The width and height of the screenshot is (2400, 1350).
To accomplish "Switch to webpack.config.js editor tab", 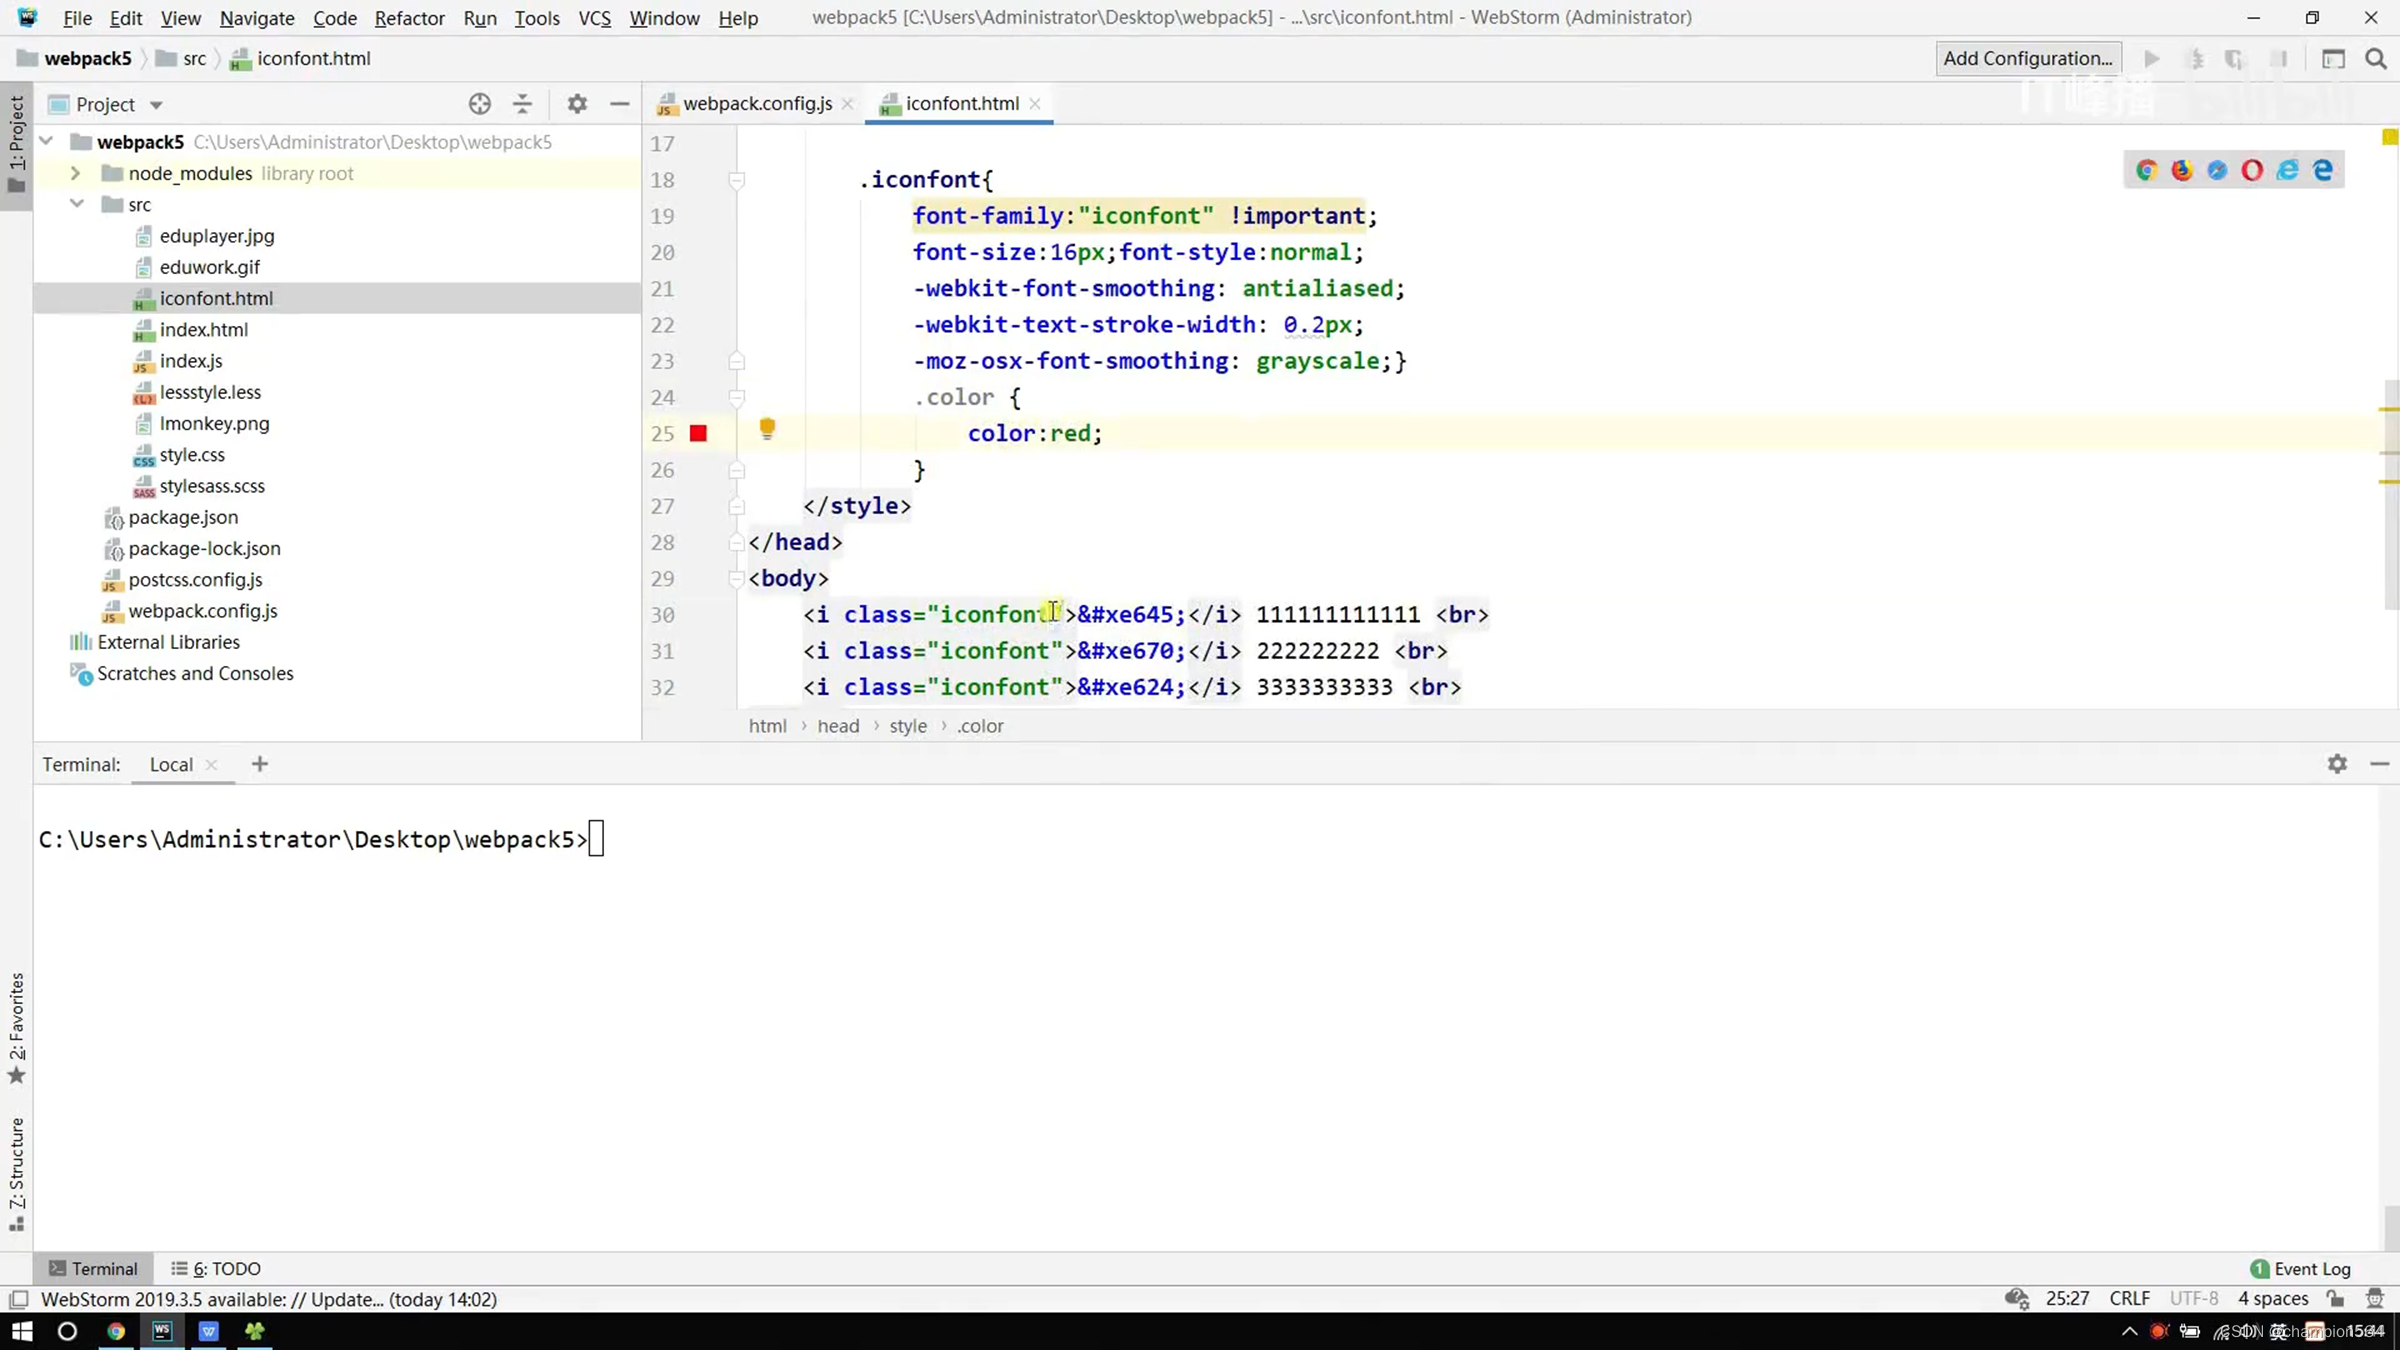I will coord(757,103).
